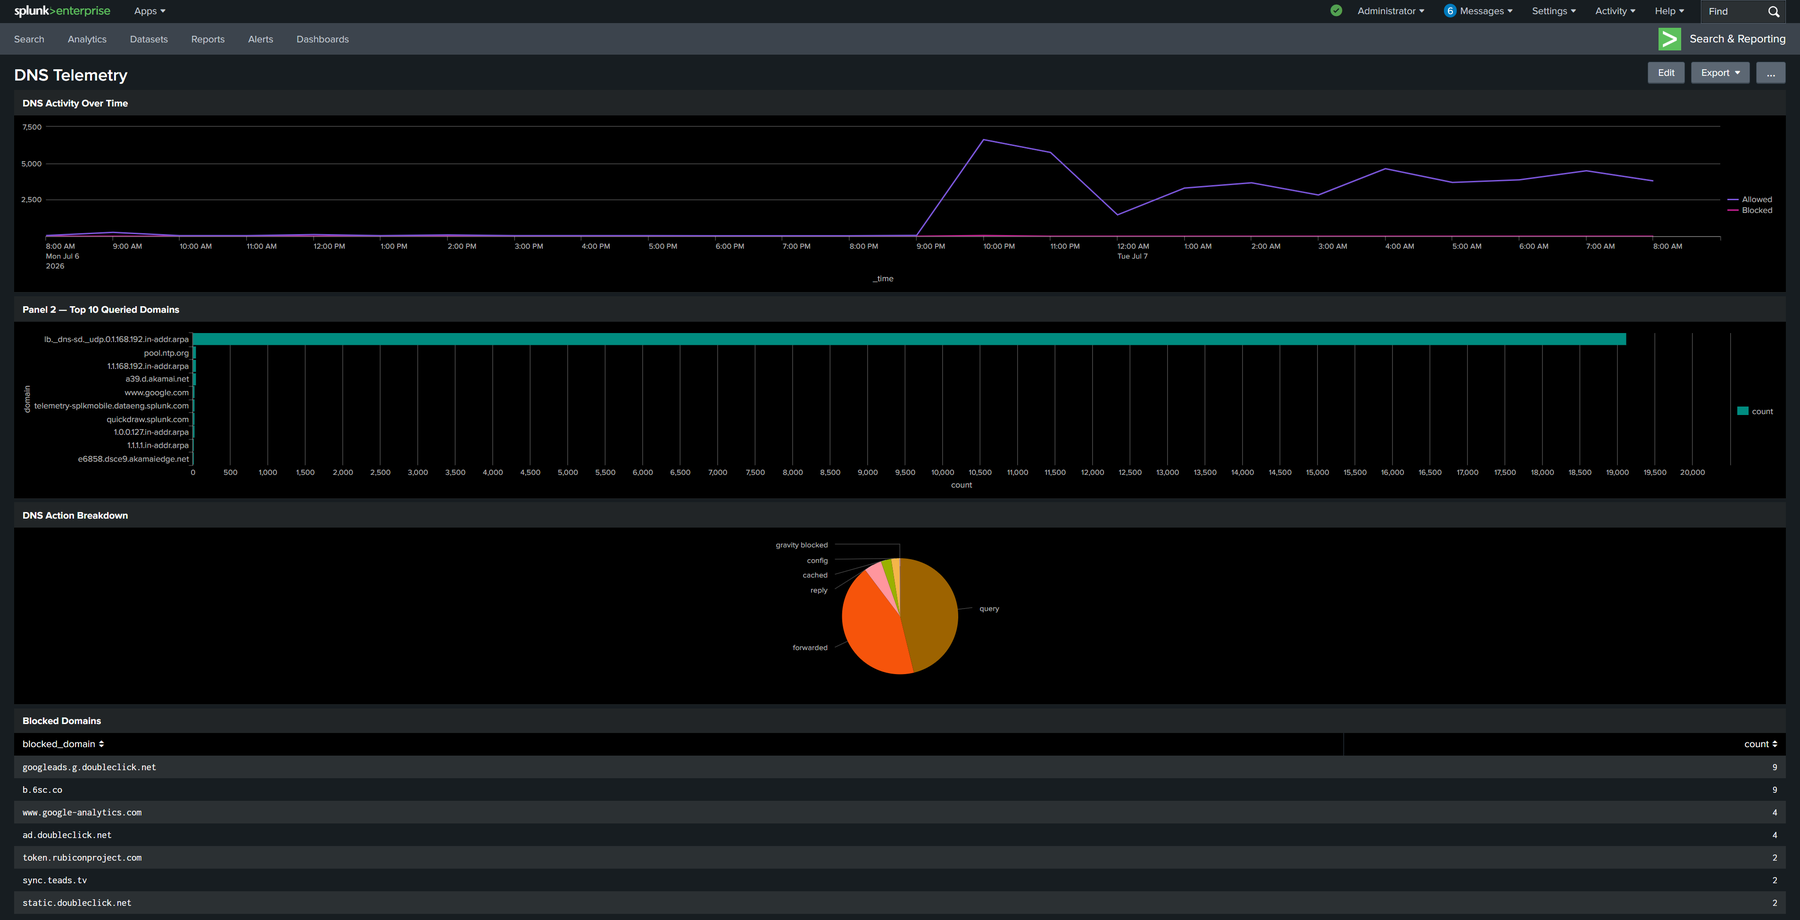Click the ad.doubleclick.net row
1800x920 pixels.
(x=899, y=835)
